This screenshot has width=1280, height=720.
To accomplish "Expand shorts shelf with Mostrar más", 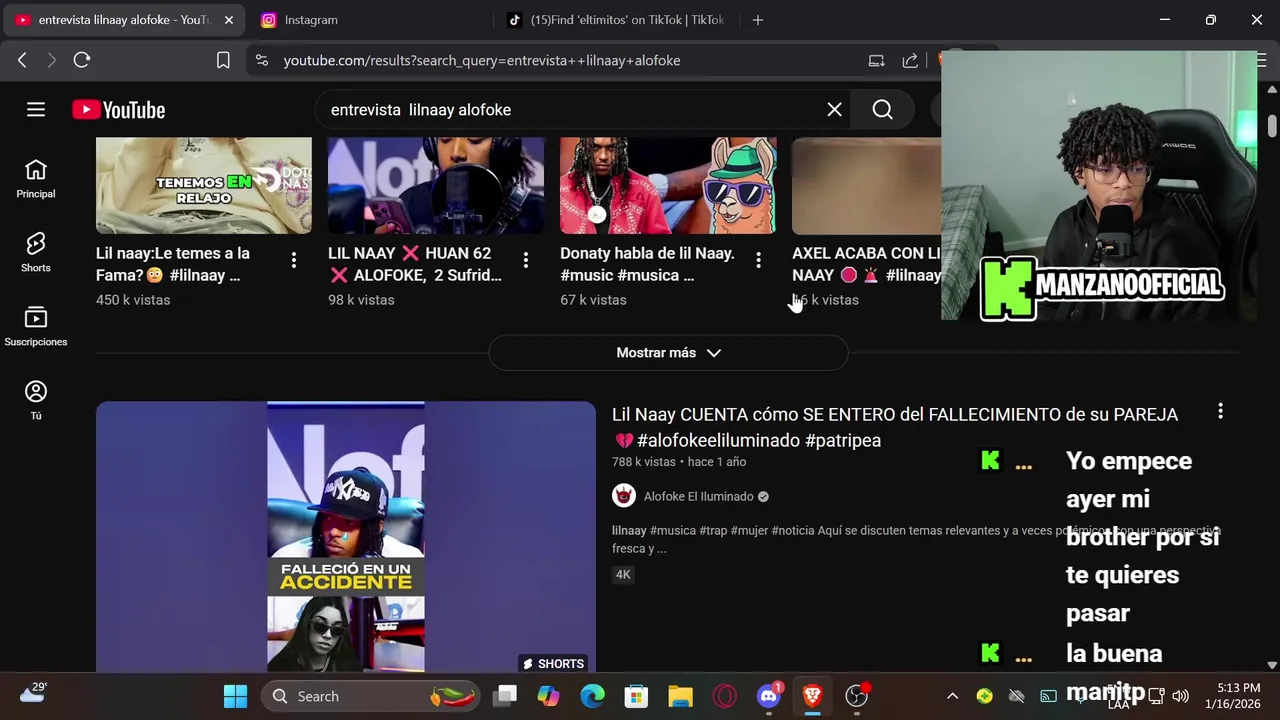I will tap(668, 353).
